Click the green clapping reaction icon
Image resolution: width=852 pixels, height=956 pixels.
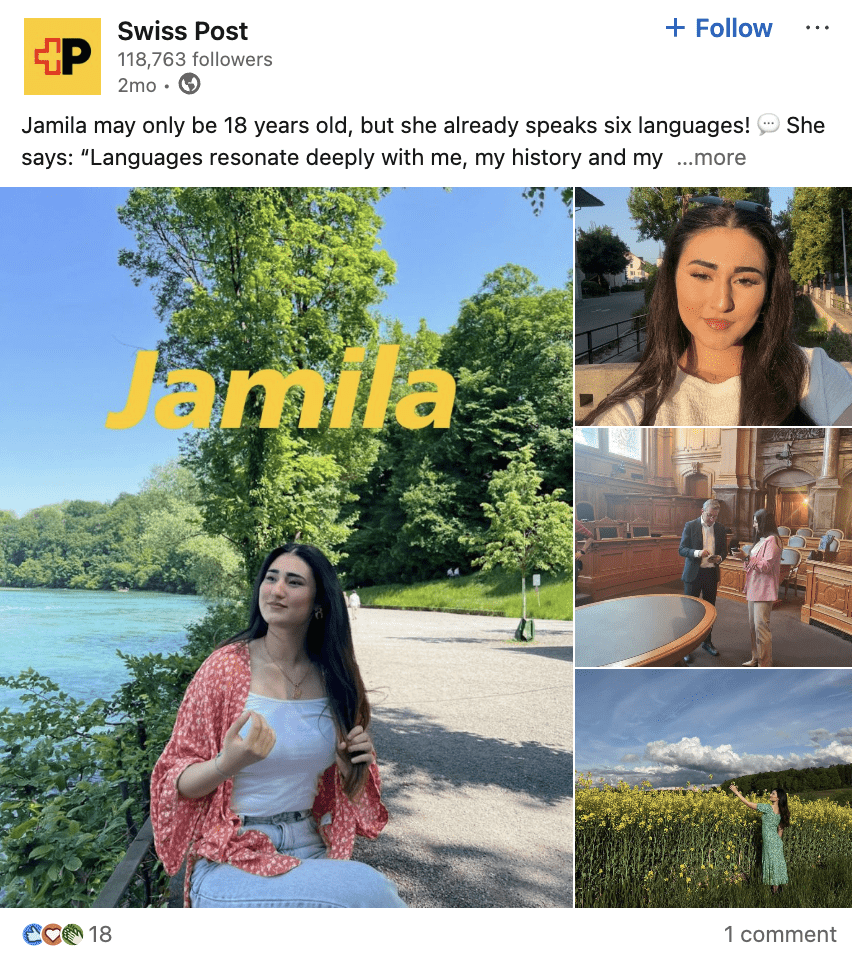click(72, 933)
